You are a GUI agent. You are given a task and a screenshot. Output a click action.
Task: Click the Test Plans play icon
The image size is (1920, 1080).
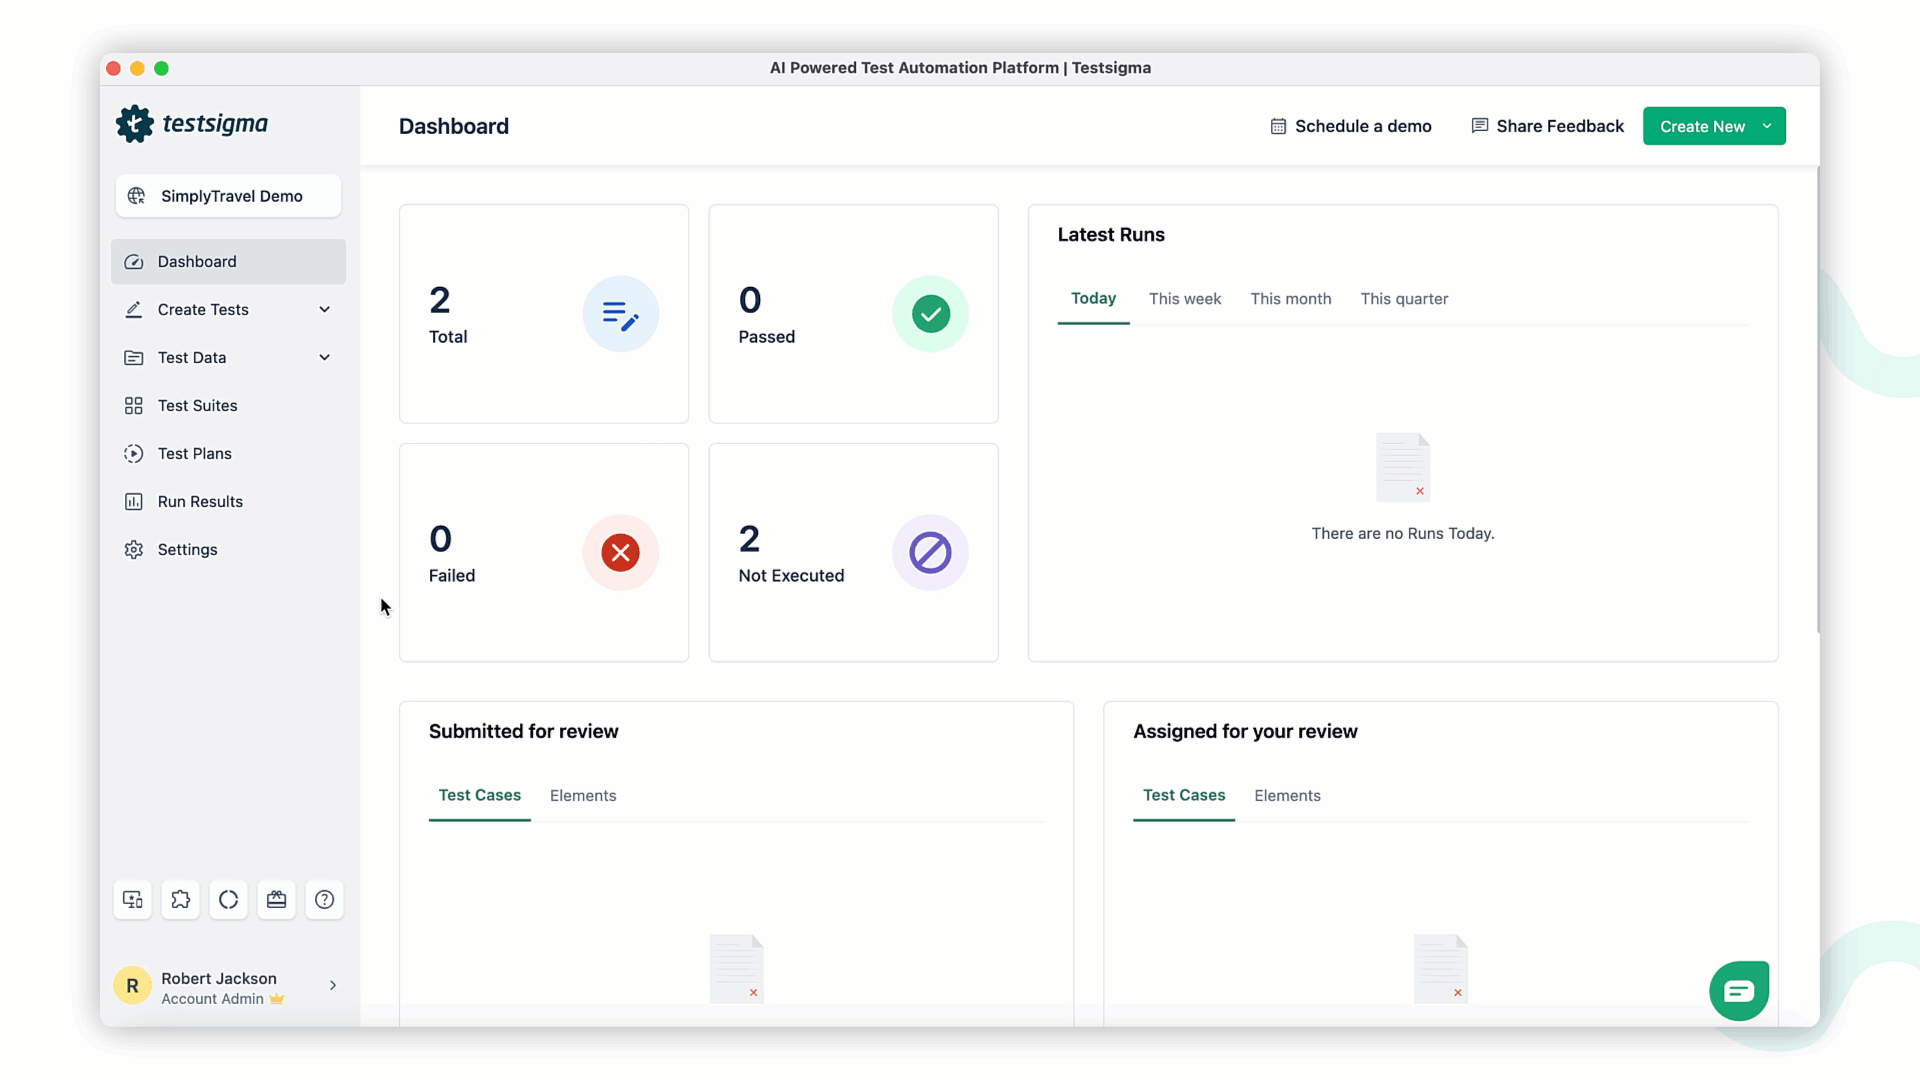point(133,454)
